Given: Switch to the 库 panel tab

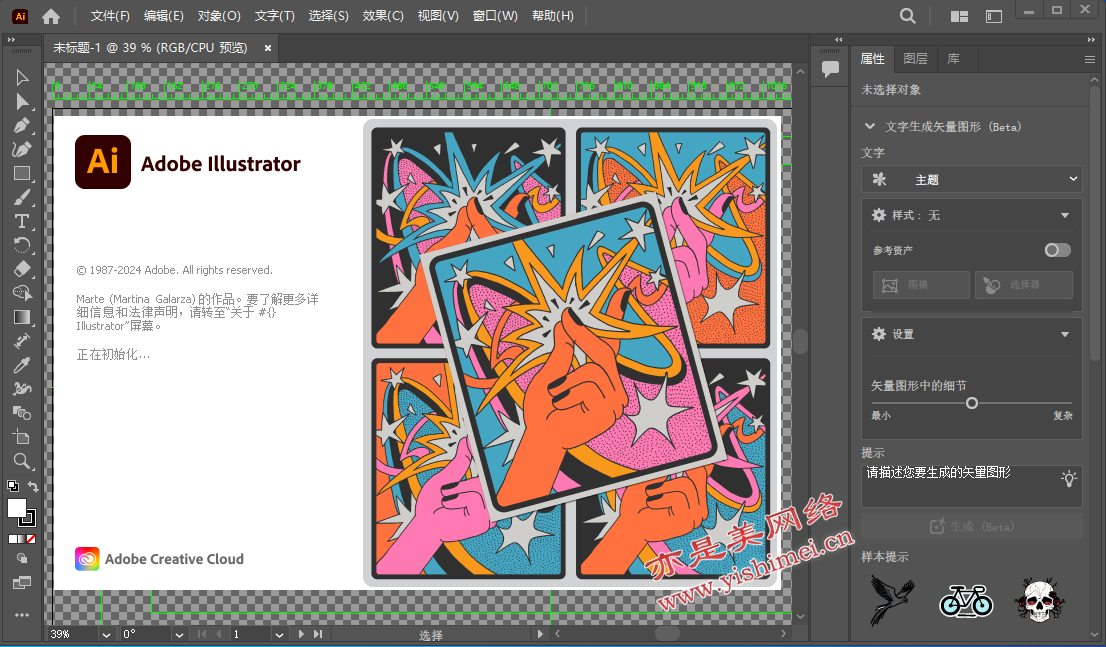Looking at the screenshot, I should click(x=953, y=59).
